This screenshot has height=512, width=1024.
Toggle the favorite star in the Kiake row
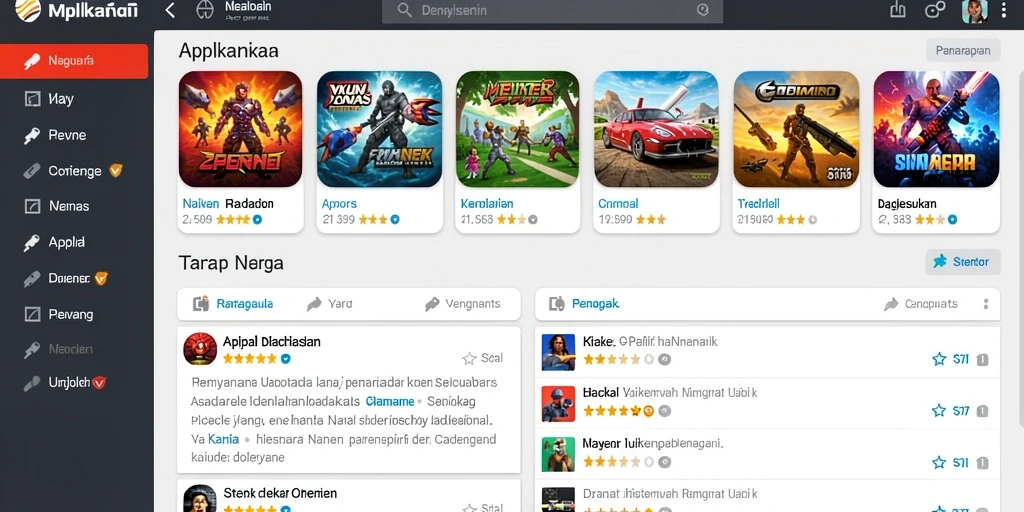[x=939, y=359]
